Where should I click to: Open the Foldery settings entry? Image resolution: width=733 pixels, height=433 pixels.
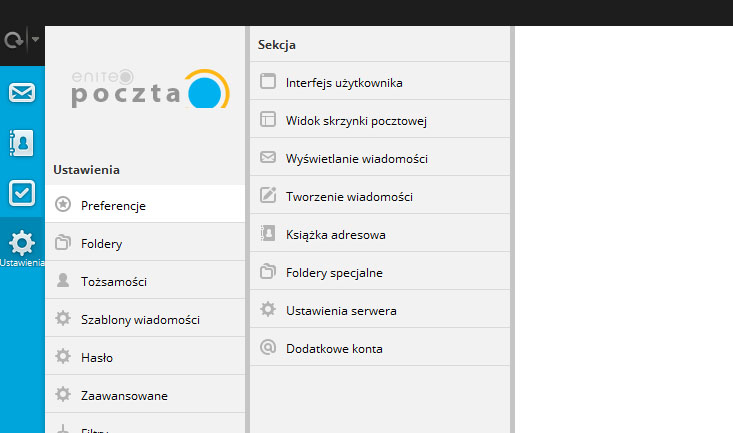(x=145, y=242)
